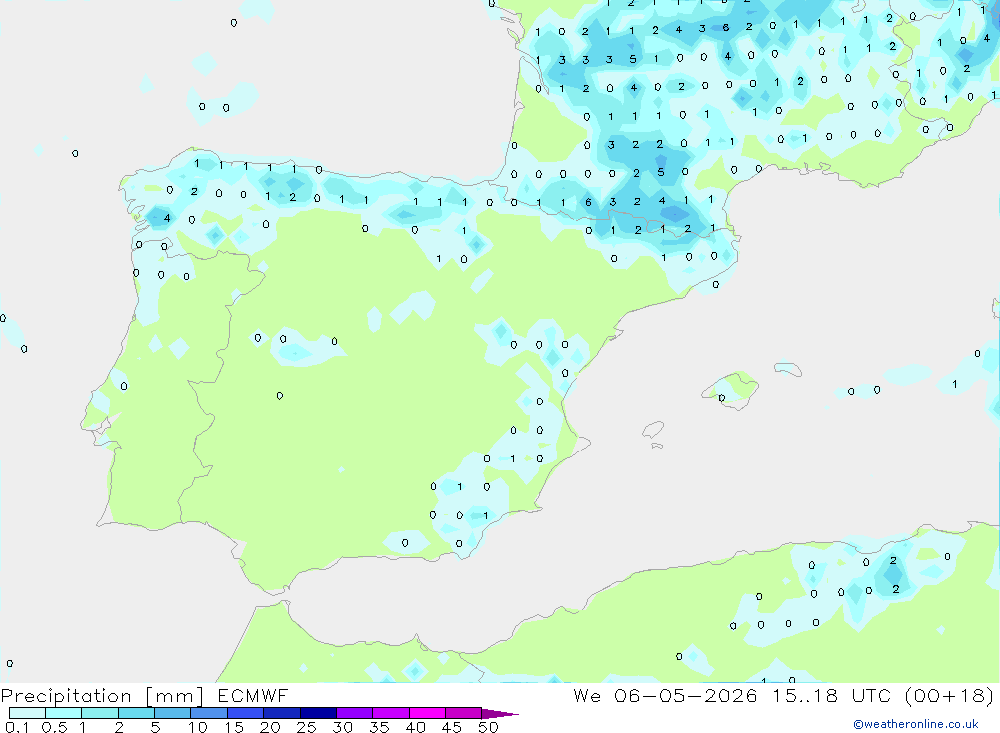Click the arrow tip beyond 50 mm legend

tap(501, 714)
